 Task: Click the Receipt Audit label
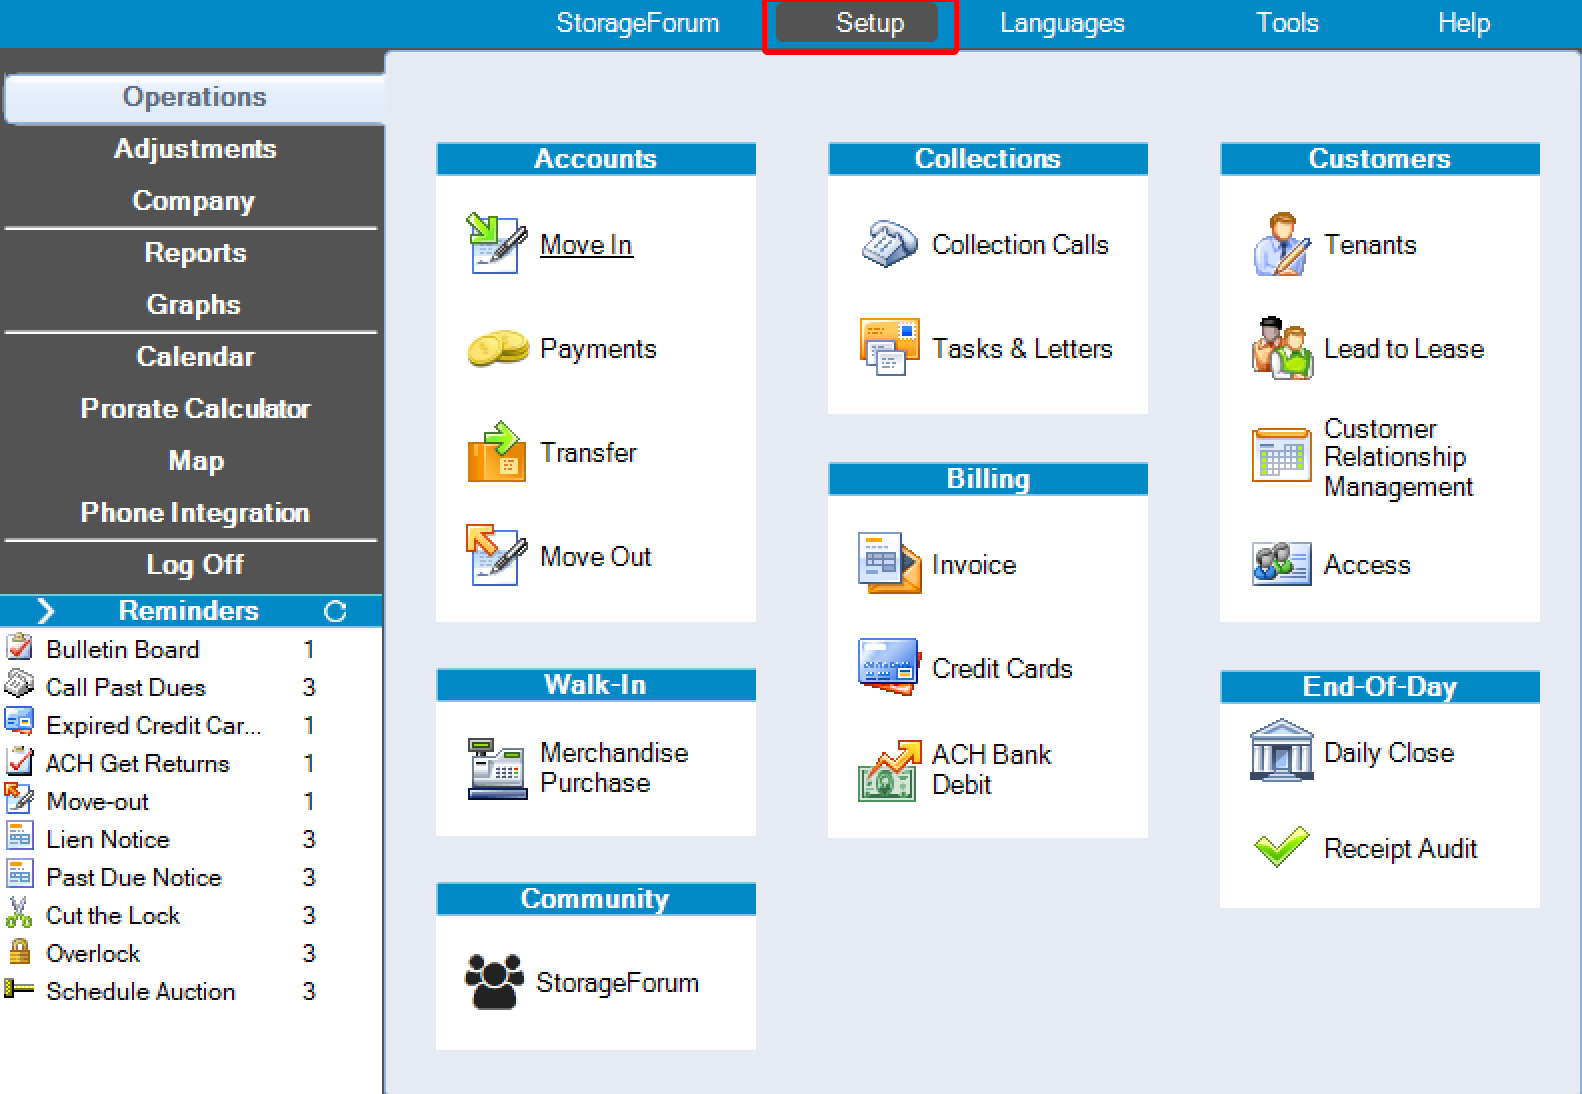tap(1400, 849)
